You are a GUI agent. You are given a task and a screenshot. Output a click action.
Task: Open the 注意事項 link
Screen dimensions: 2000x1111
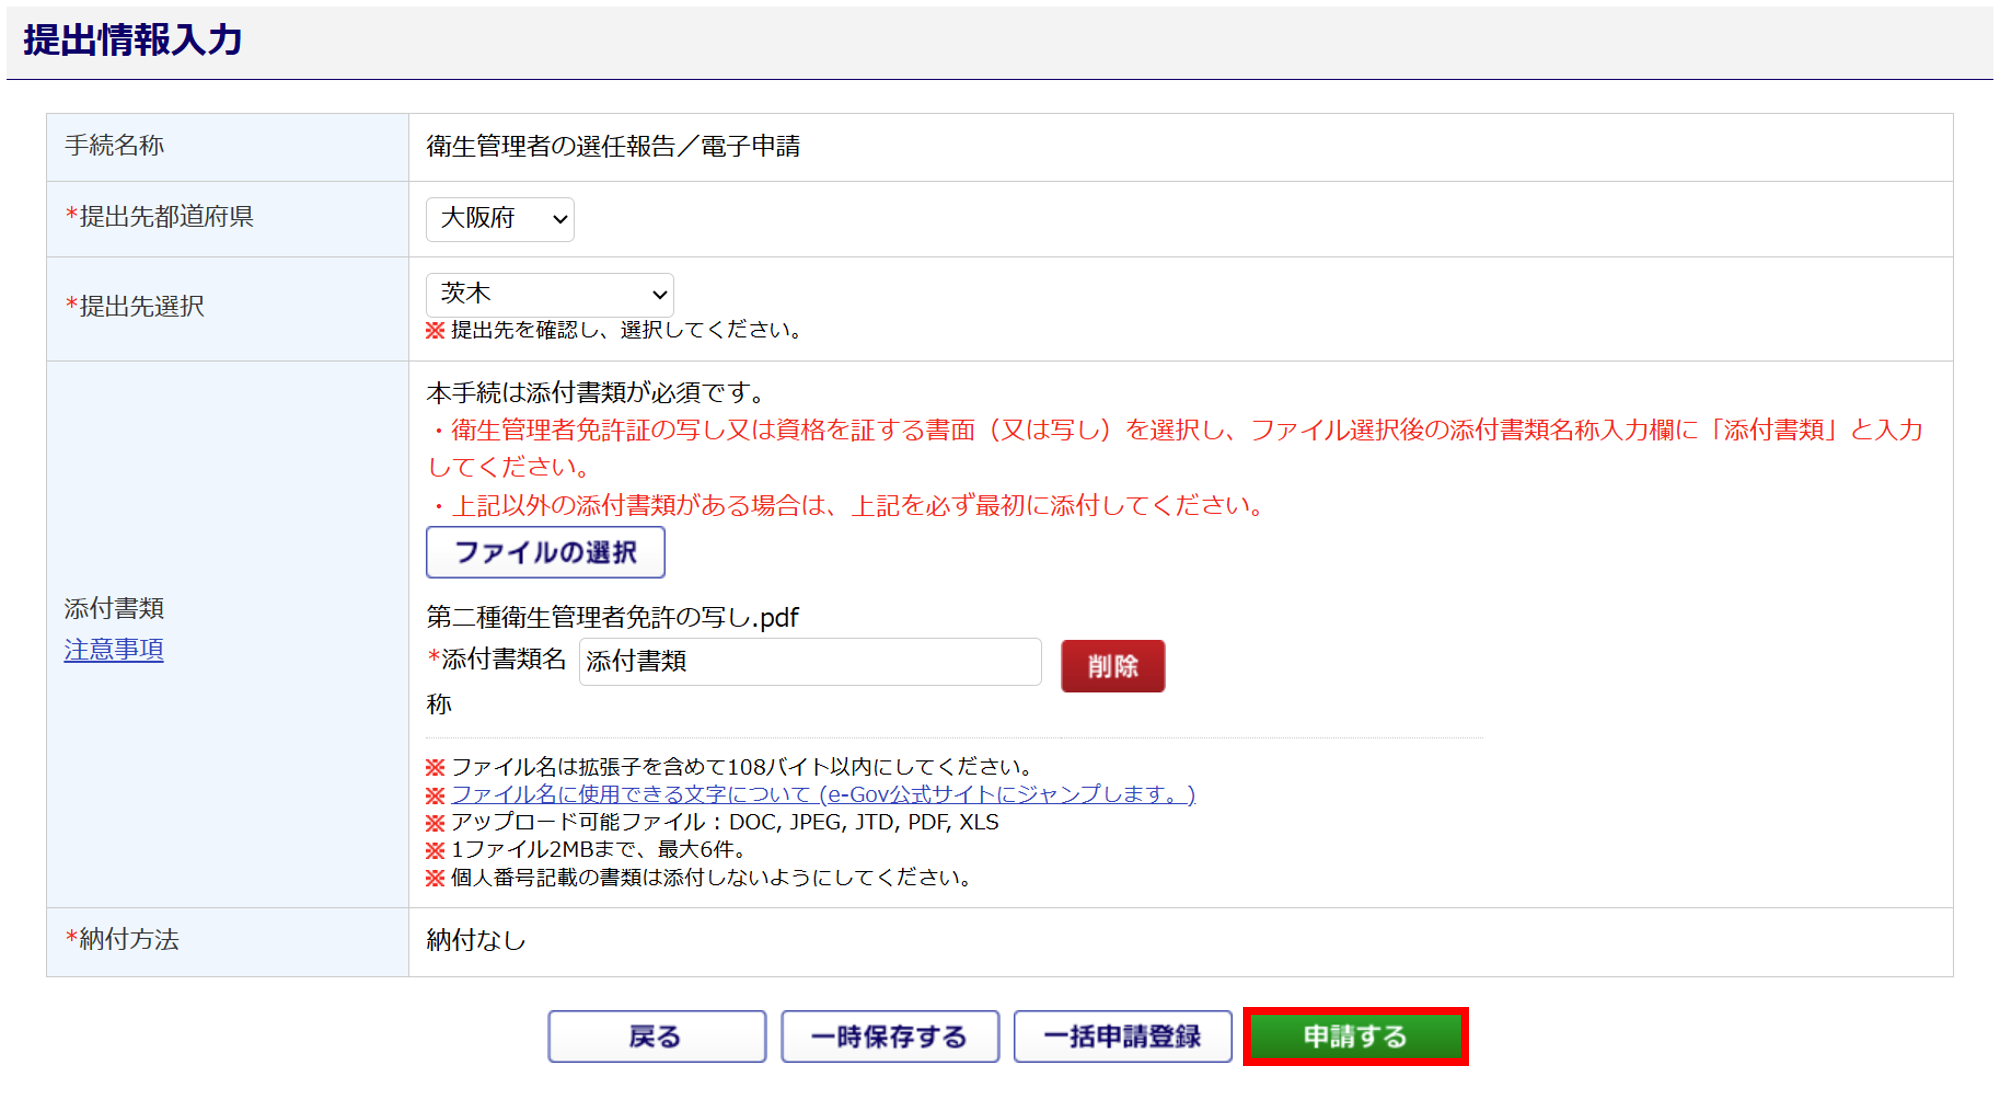pos(113,650)
